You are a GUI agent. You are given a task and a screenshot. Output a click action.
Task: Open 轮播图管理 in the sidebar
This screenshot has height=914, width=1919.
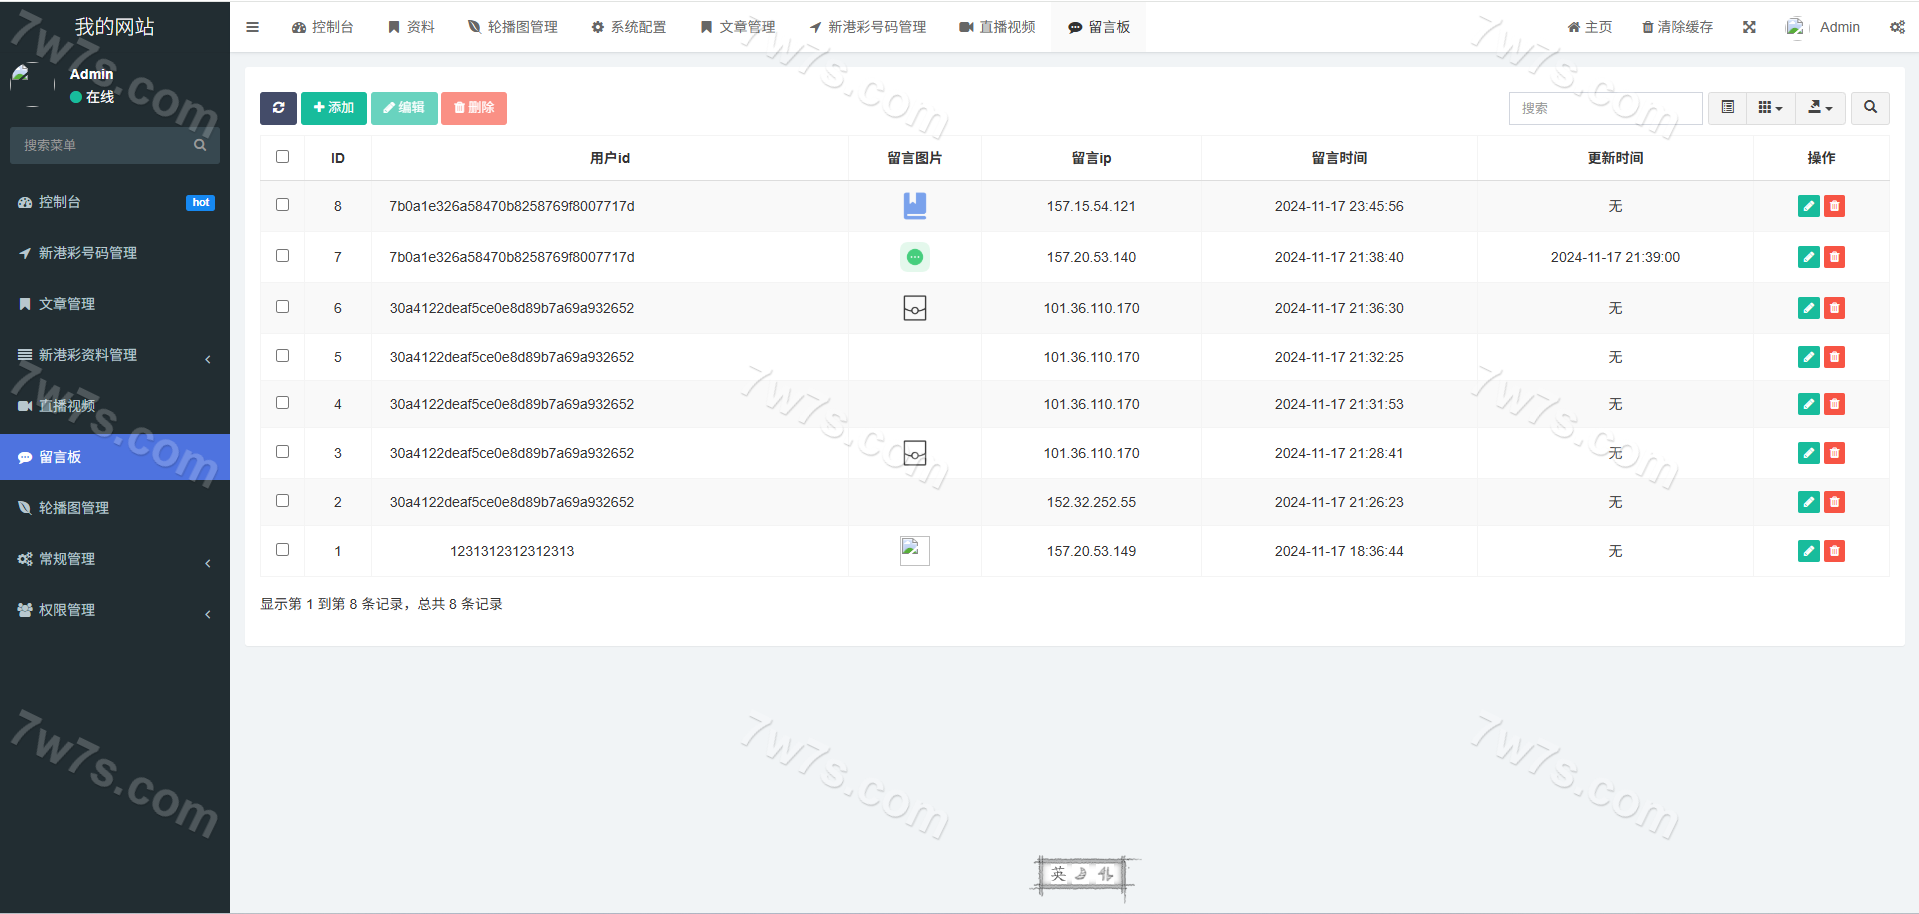(74, 508)
